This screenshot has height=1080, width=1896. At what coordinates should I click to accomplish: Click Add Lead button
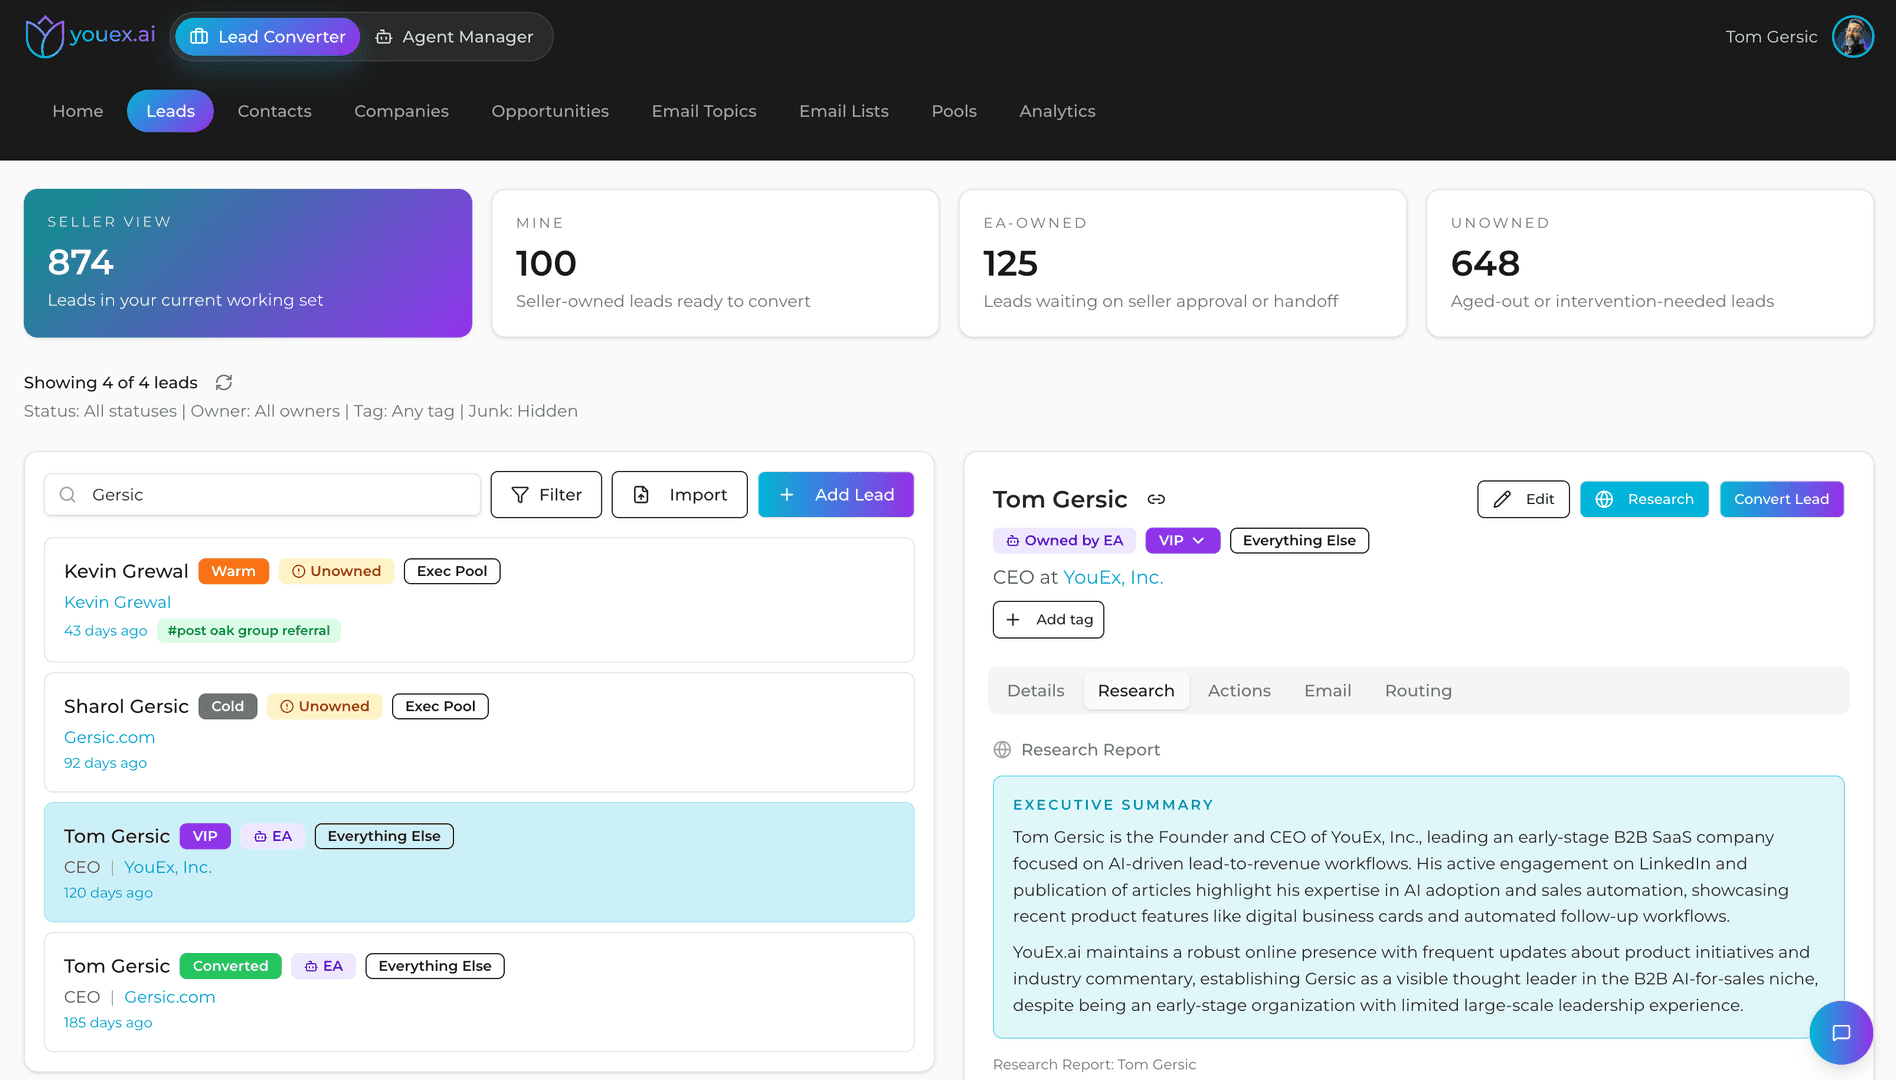point(836,495)
